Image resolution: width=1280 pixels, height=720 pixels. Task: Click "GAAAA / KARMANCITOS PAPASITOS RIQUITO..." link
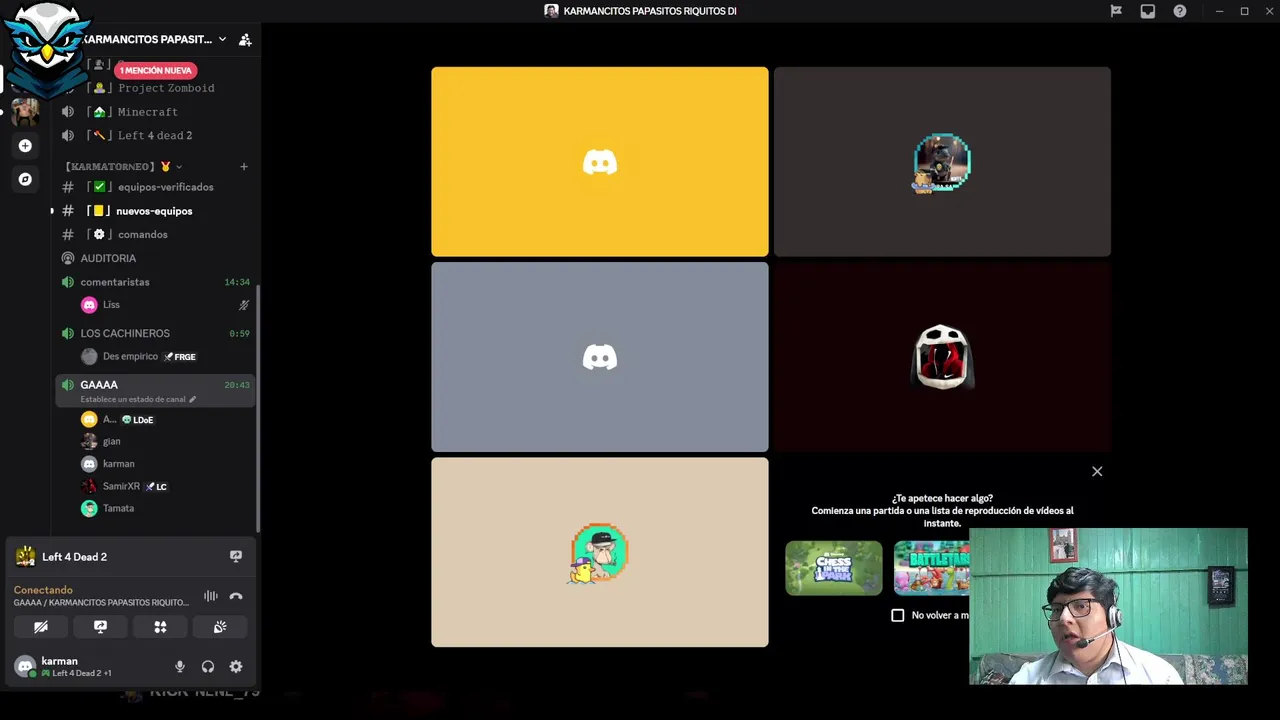tap(101, 602)
